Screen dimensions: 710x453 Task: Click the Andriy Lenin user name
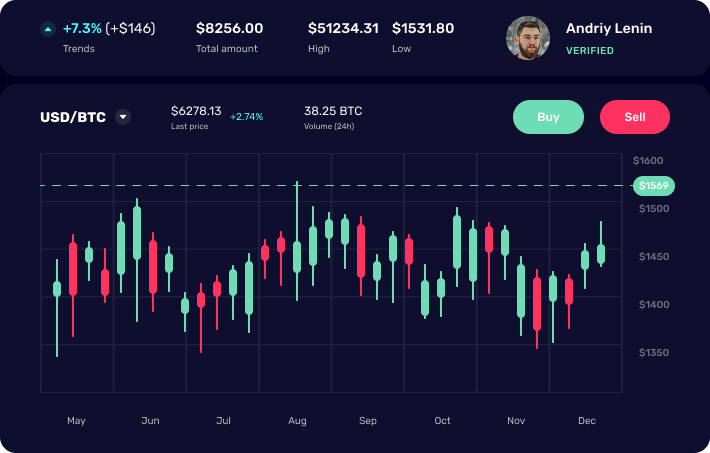pos(609,28)
